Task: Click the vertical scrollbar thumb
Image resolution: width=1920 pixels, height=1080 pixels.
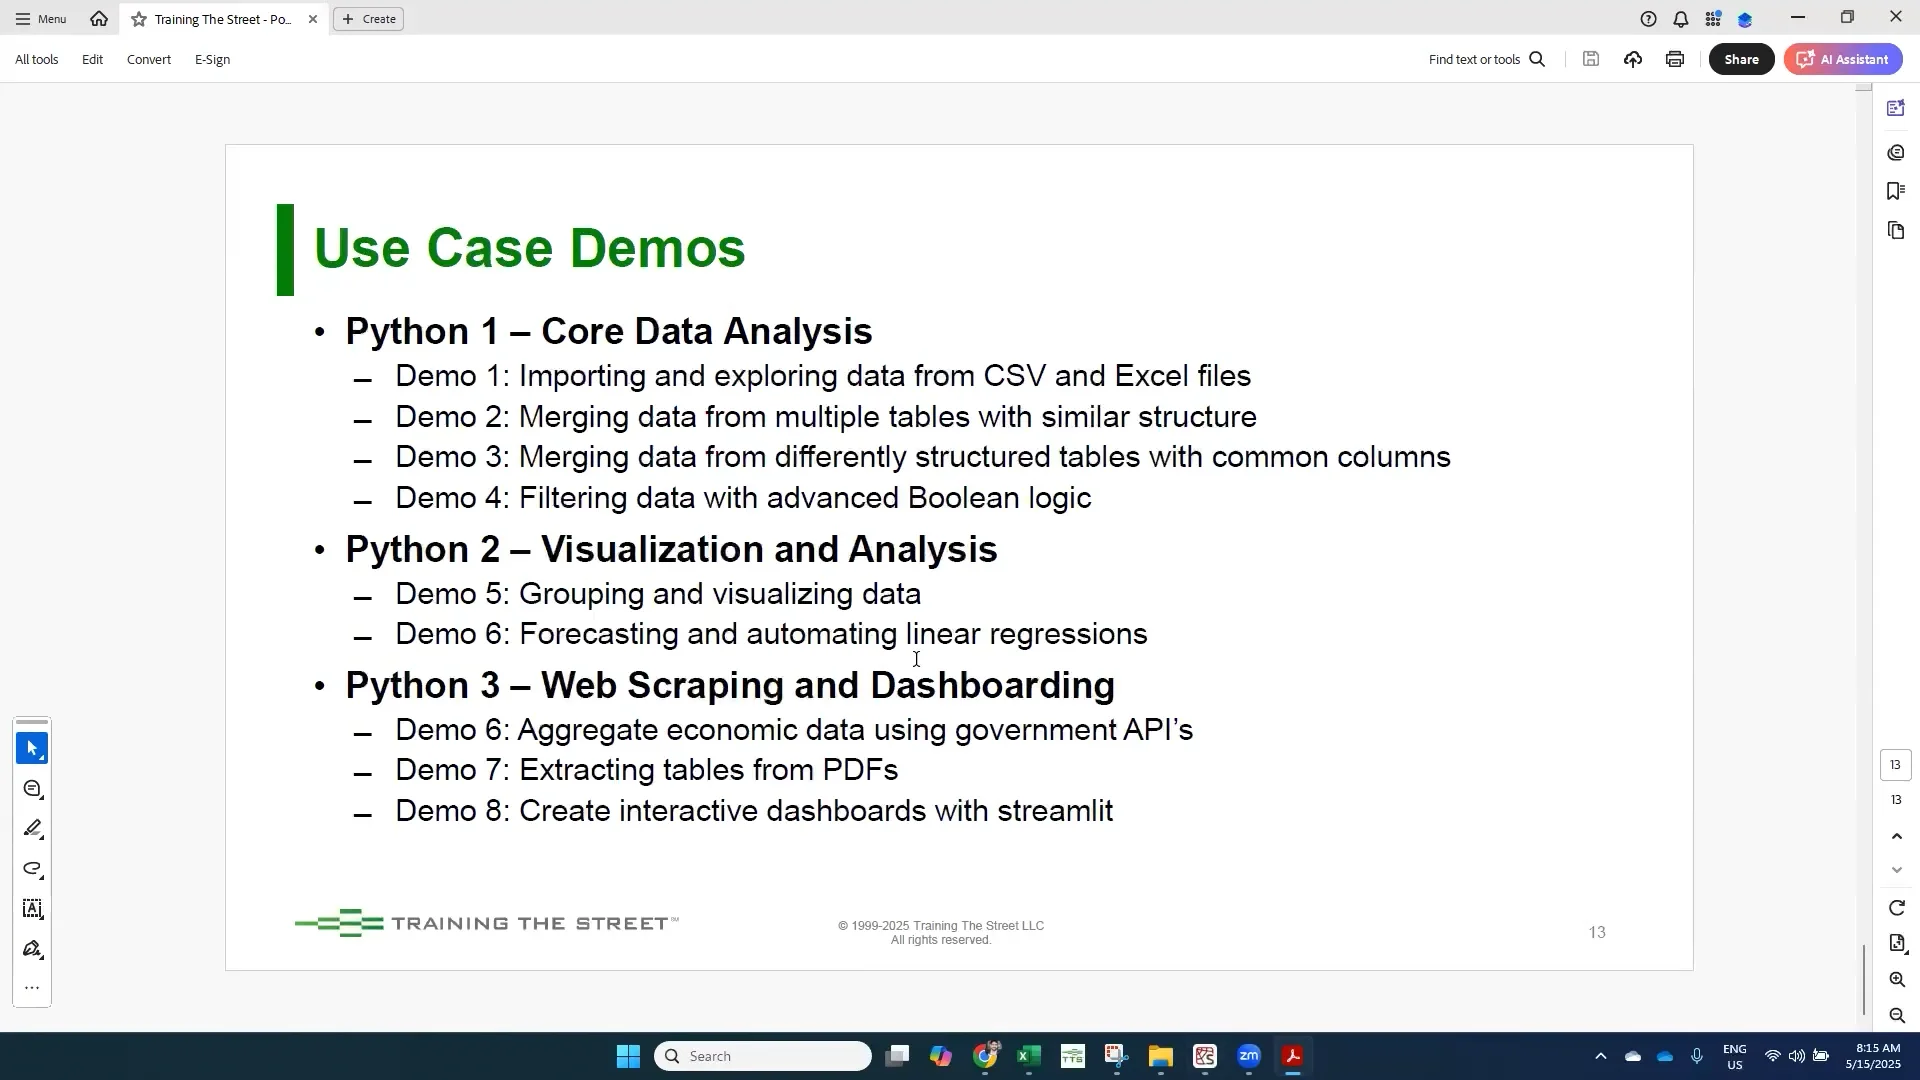Action: (1863, 978)
